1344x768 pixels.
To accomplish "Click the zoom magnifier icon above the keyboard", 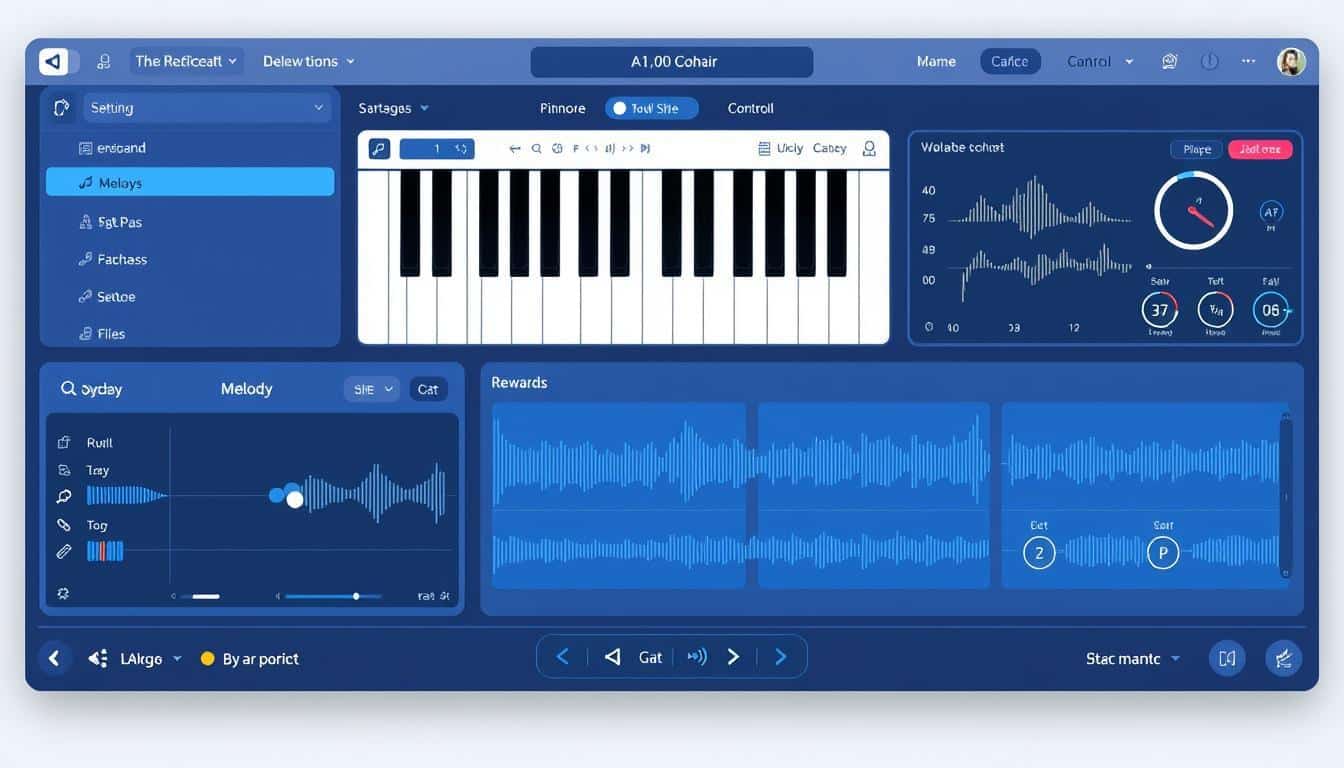I will (x=536, y=148).
